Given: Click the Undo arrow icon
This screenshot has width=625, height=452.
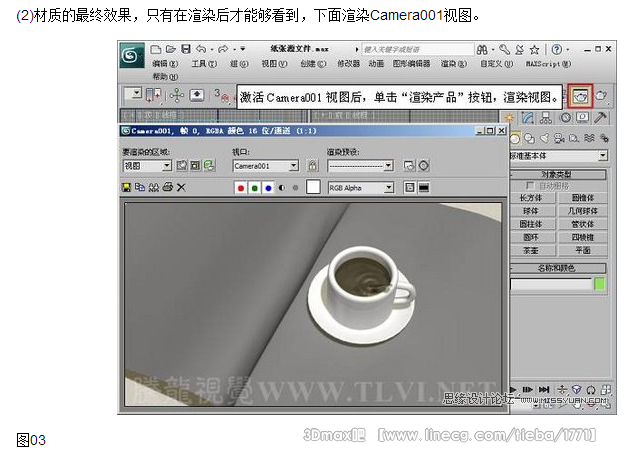Looking at the screenshot, I should tap(201, 49).
